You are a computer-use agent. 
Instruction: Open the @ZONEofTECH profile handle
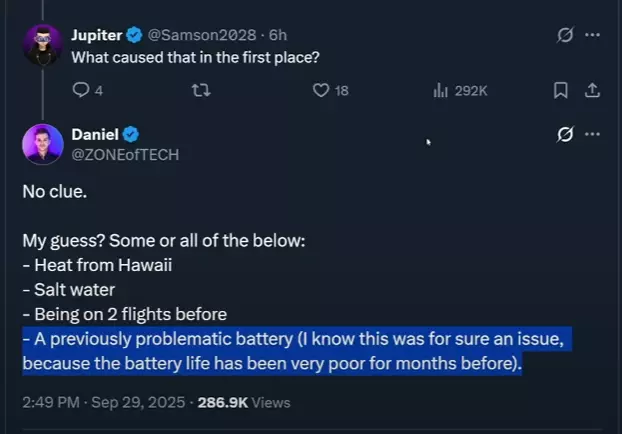point(125,153)
